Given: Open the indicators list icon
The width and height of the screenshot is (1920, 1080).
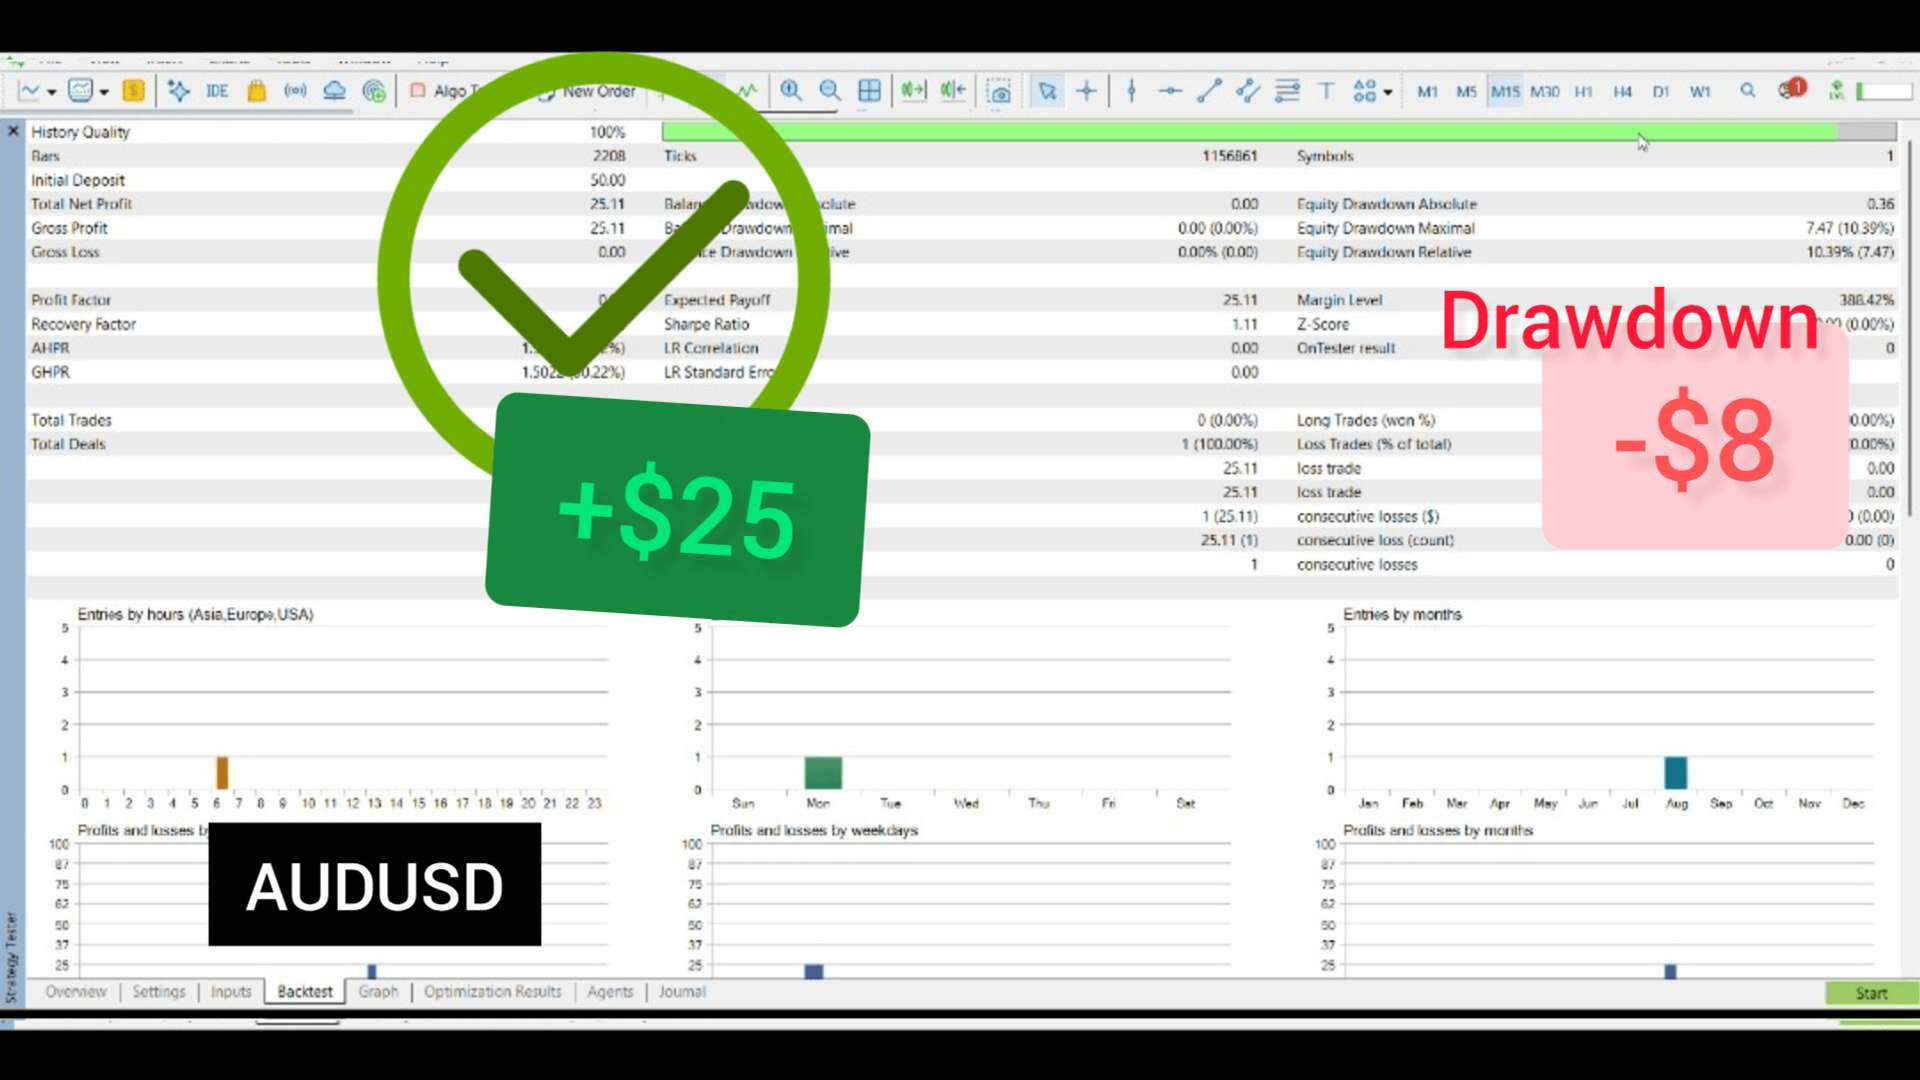Looking at the screenshot, I should (748, 91).
